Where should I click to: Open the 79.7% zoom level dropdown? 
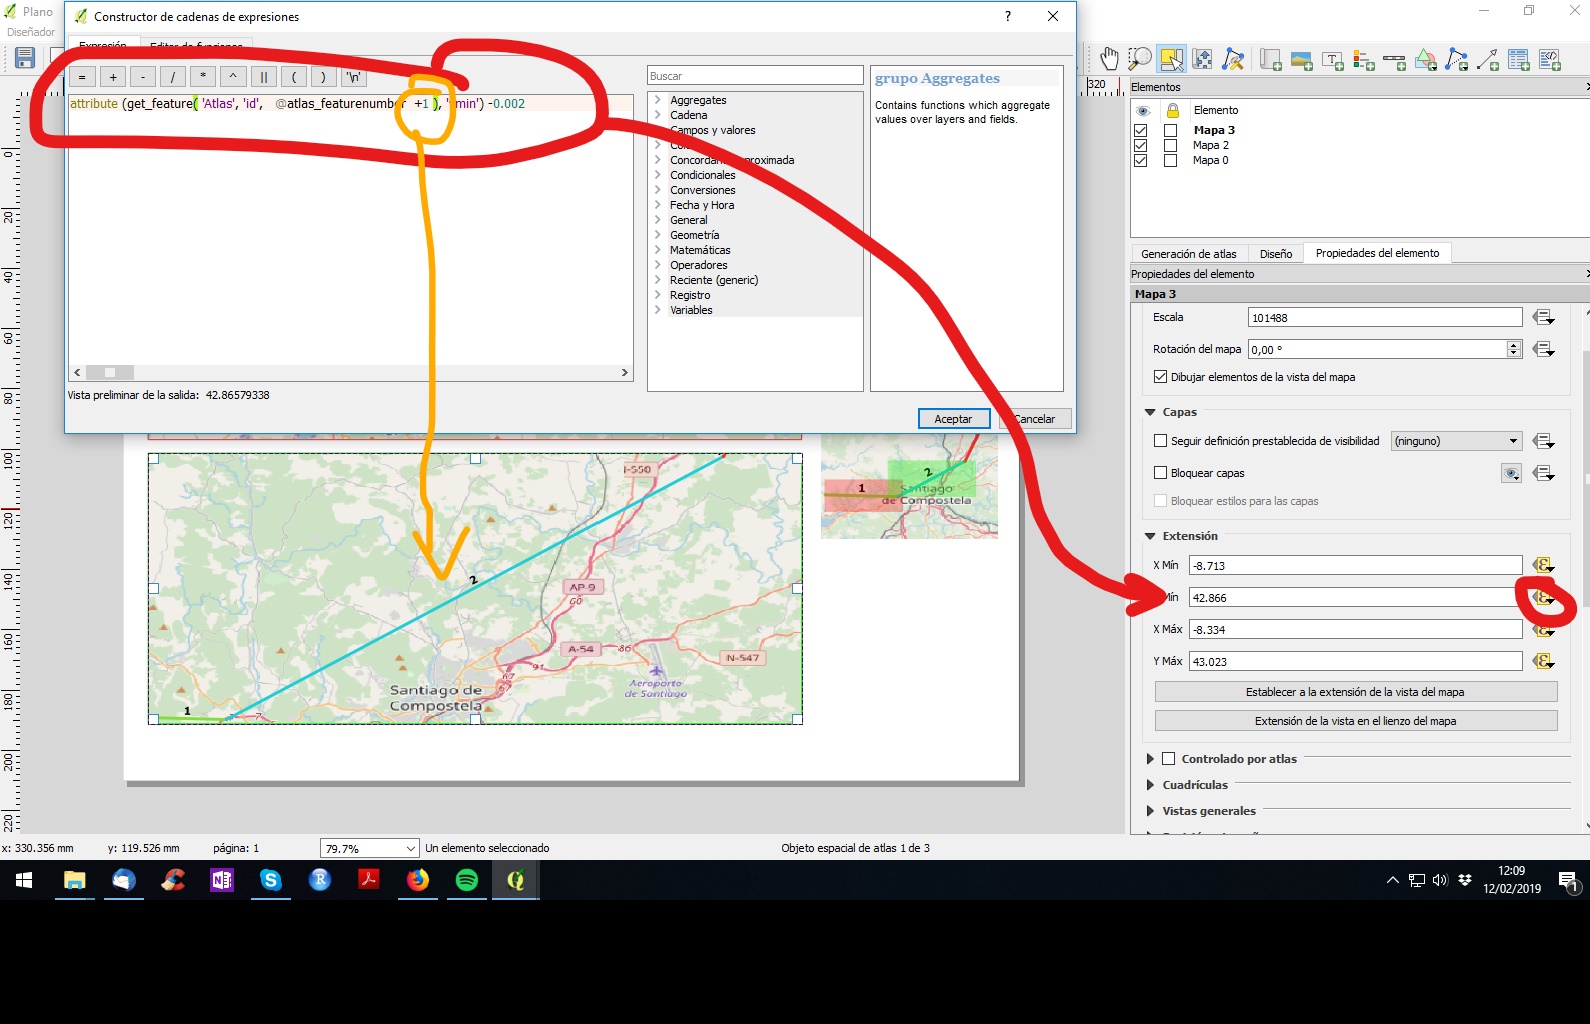tap(369, 848)
